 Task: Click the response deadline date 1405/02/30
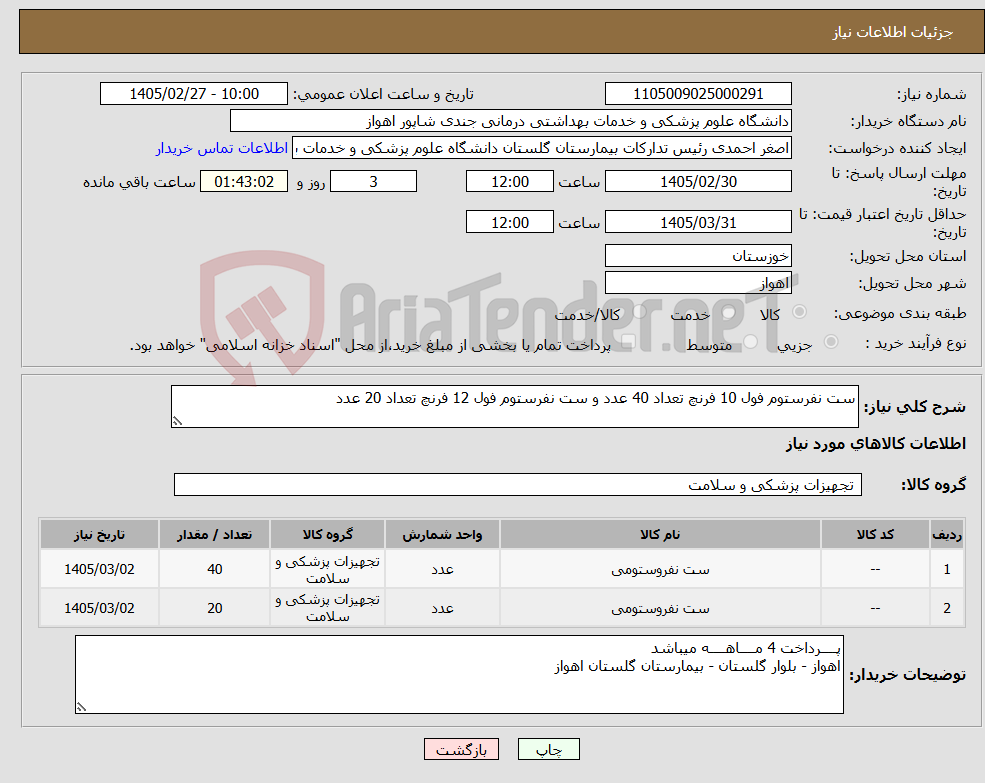point(698,182)
